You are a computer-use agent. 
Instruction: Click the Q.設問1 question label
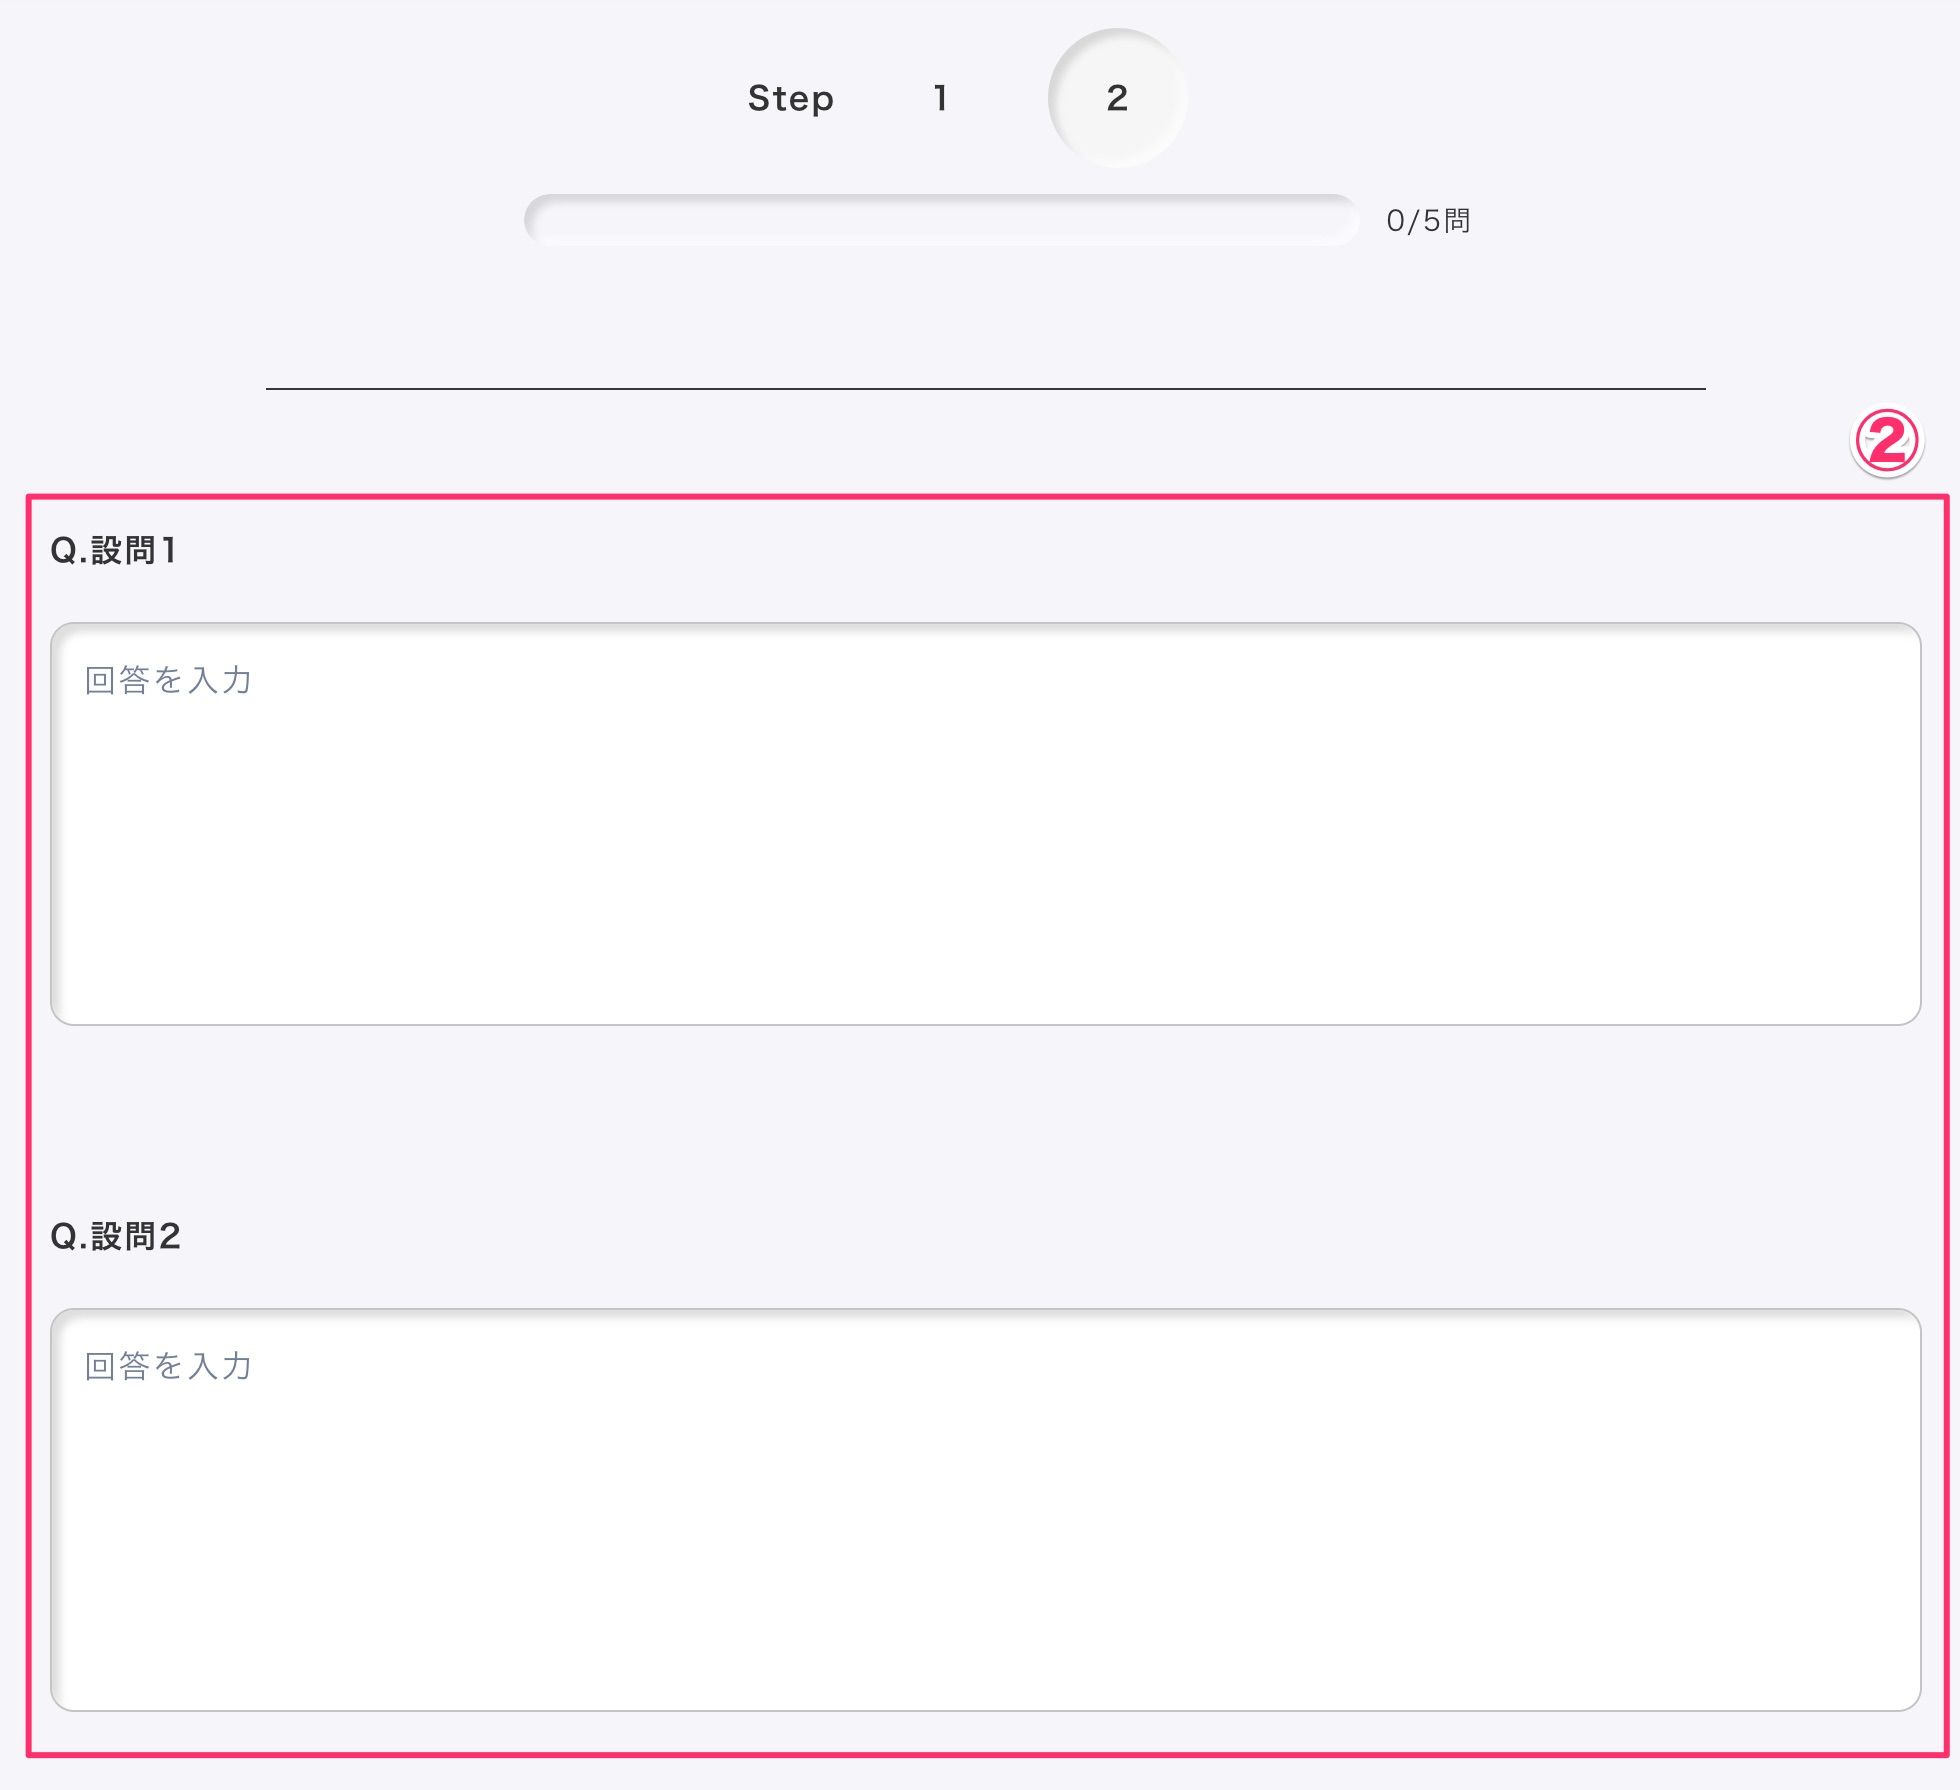coord(113,550)
